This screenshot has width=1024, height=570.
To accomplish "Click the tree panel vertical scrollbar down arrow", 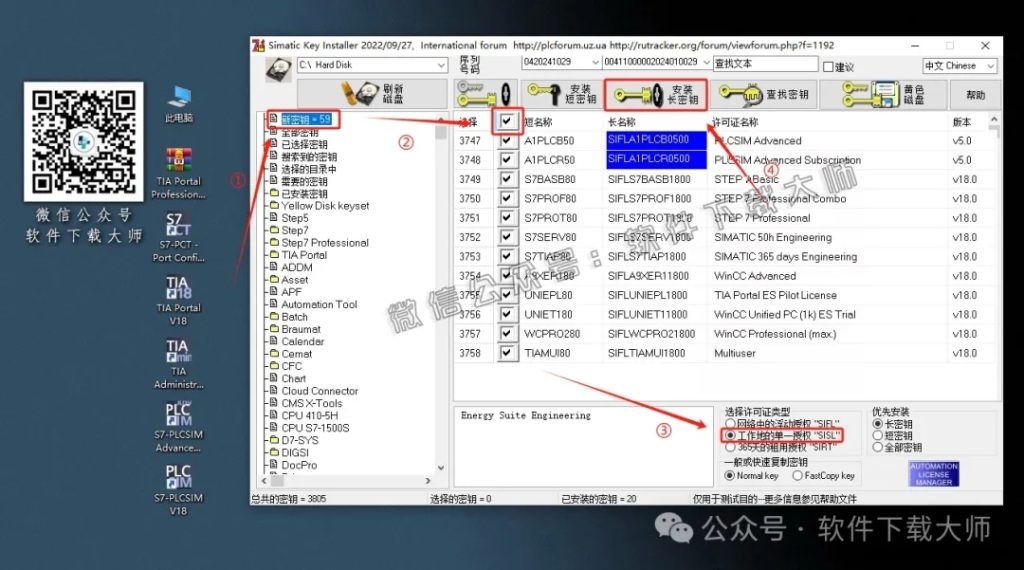I will (441, 467).
